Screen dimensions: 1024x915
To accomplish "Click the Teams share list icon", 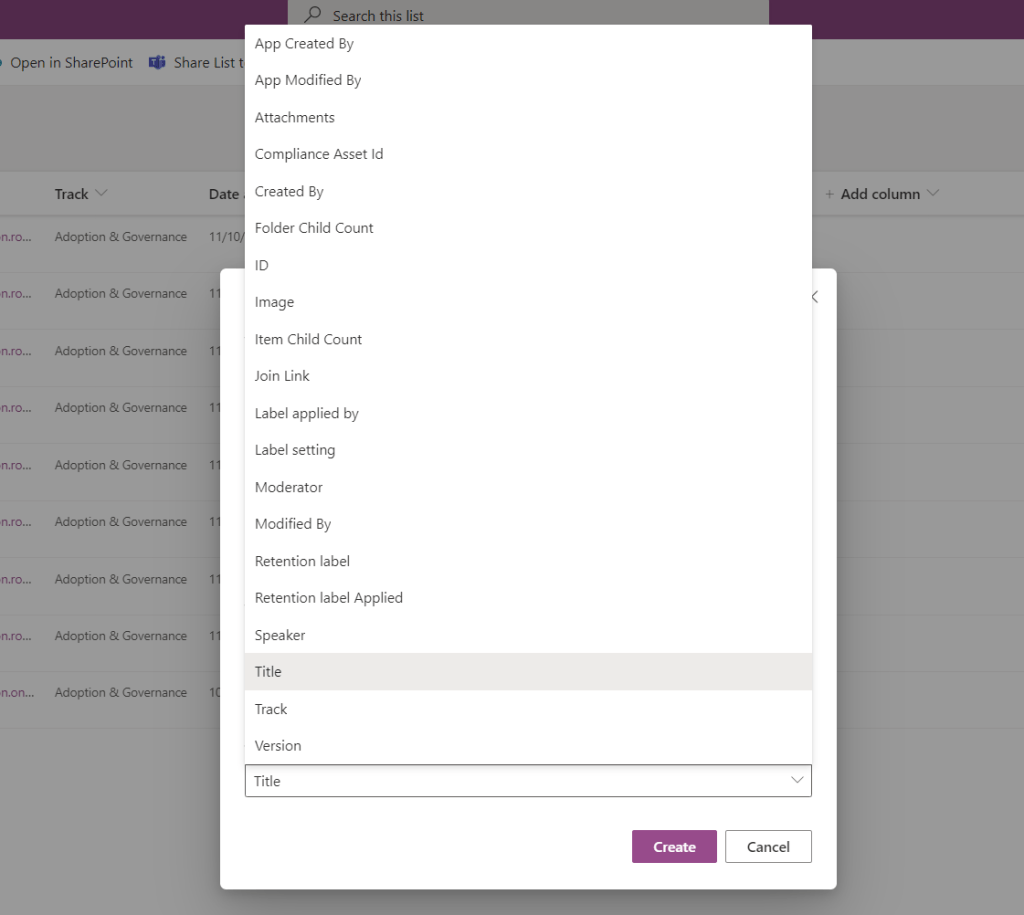I will [x=157, y=63].
